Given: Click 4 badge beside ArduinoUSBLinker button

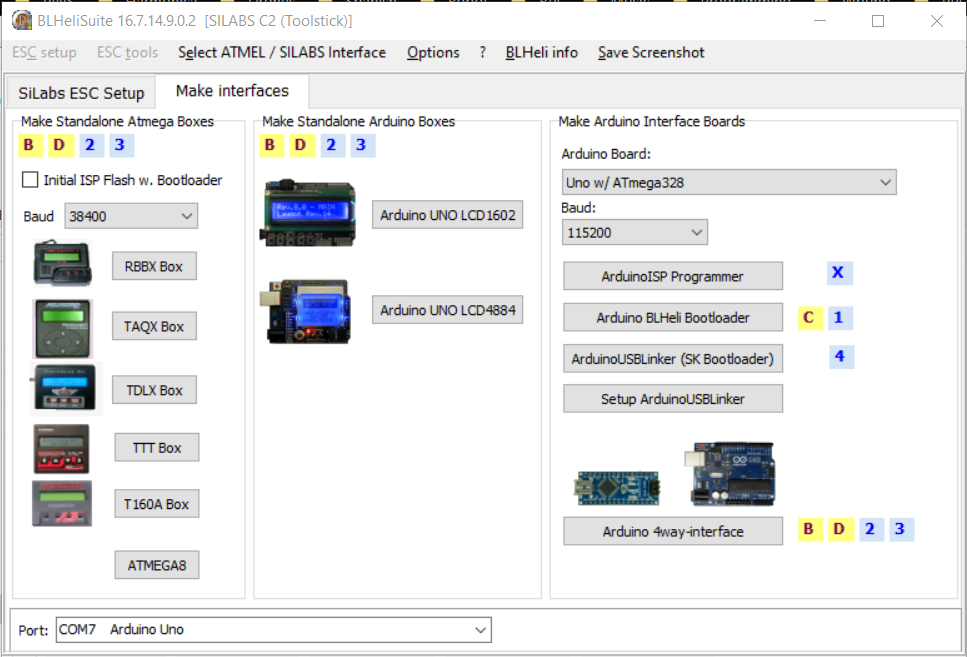Looking at the screenshot, I should 841,357.
